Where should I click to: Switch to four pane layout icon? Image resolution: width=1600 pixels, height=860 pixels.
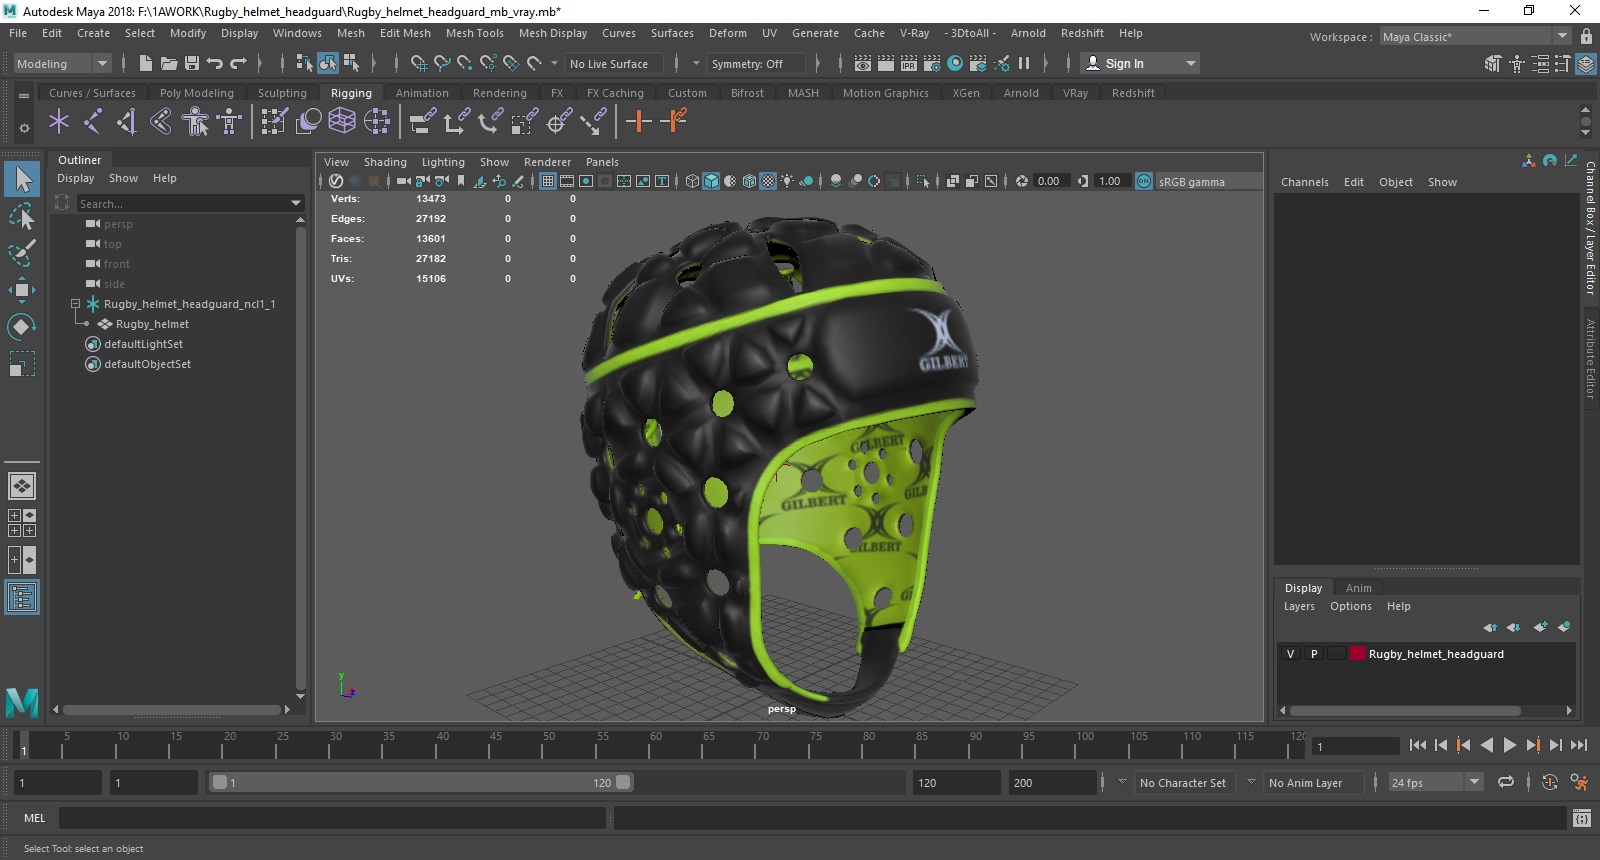point(22,523)
